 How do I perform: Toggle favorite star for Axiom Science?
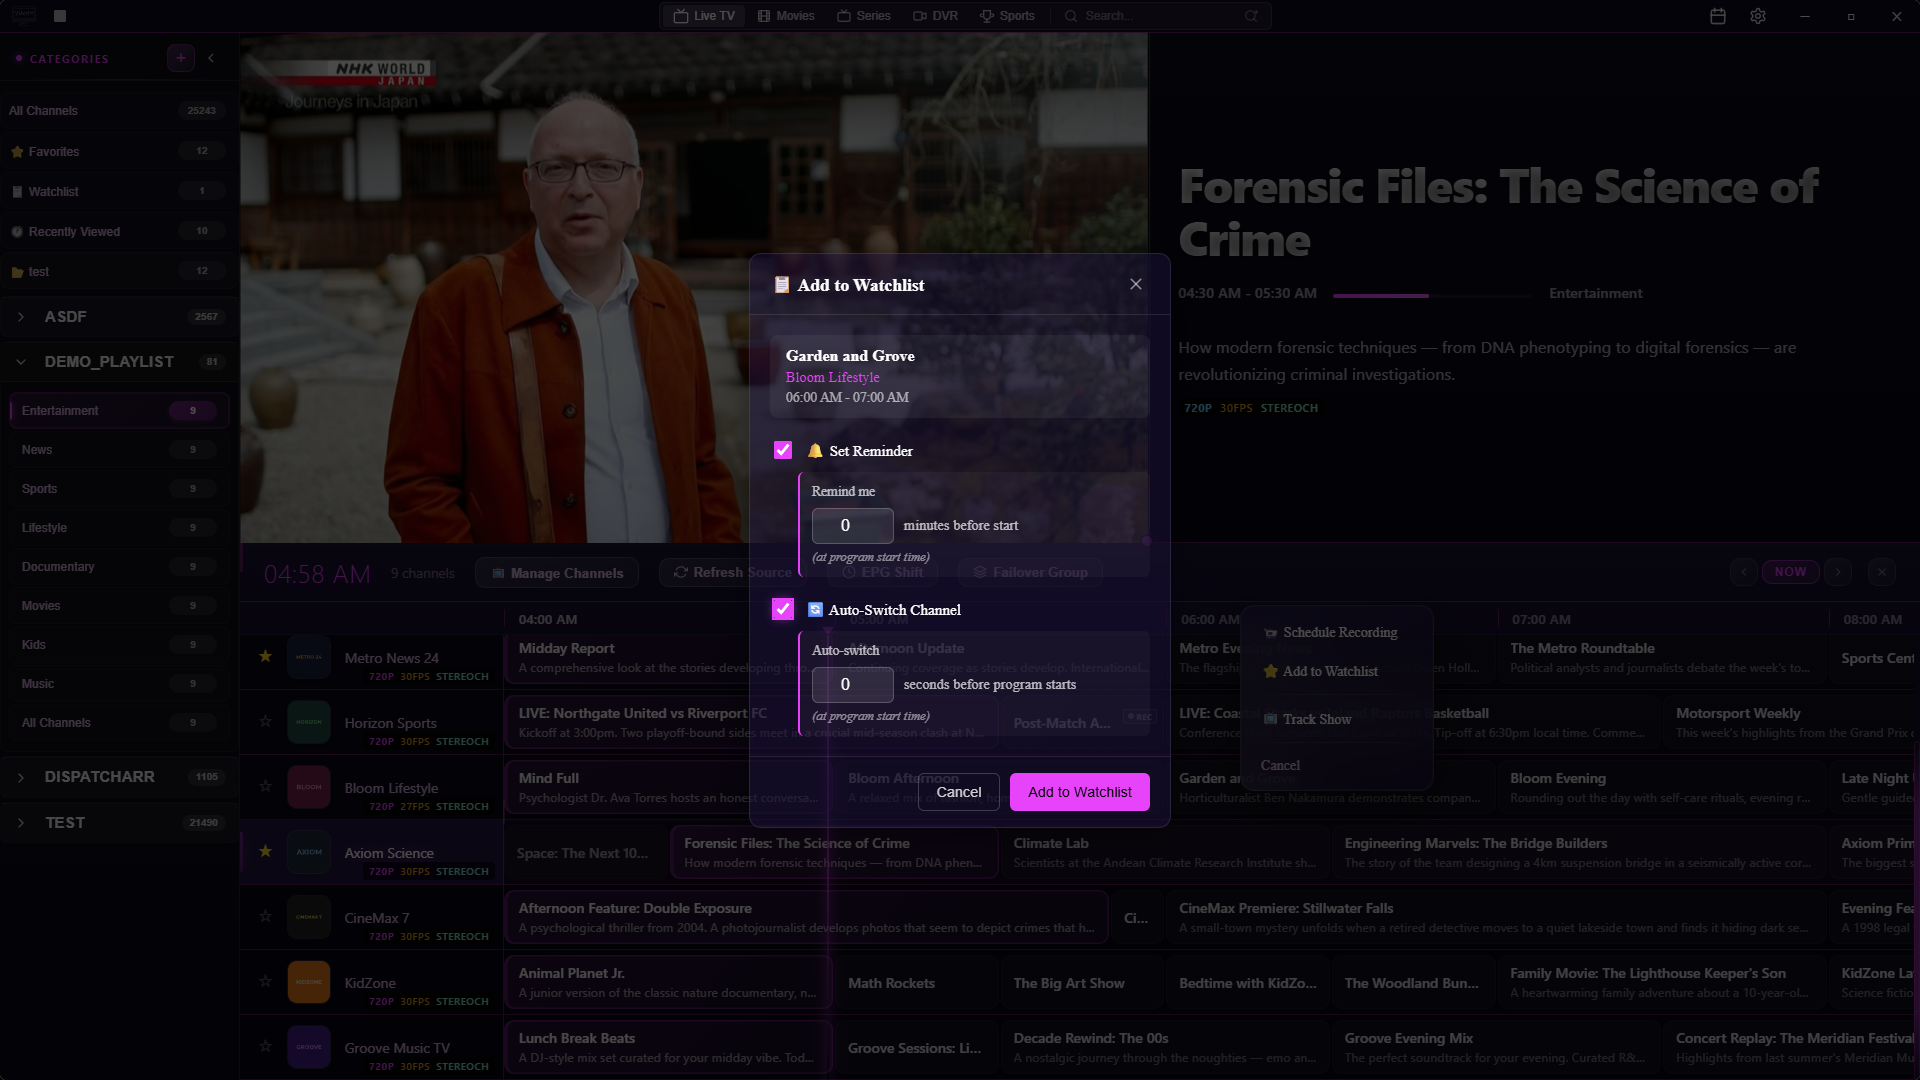pos(265,851)
